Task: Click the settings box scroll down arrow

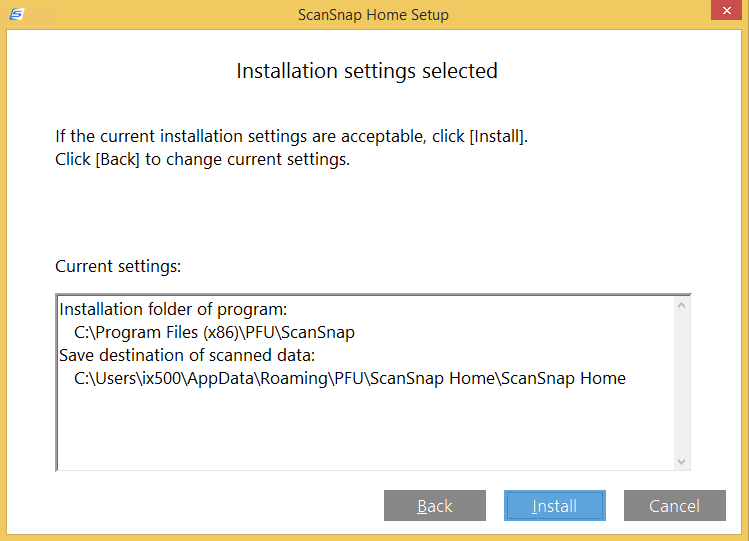Action: tap(682, 461)
